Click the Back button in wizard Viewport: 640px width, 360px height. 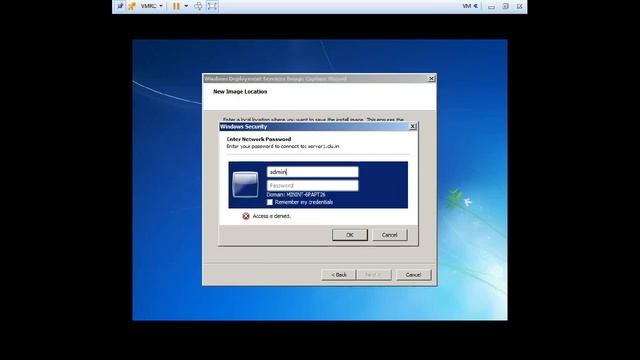tap(339, 275)
